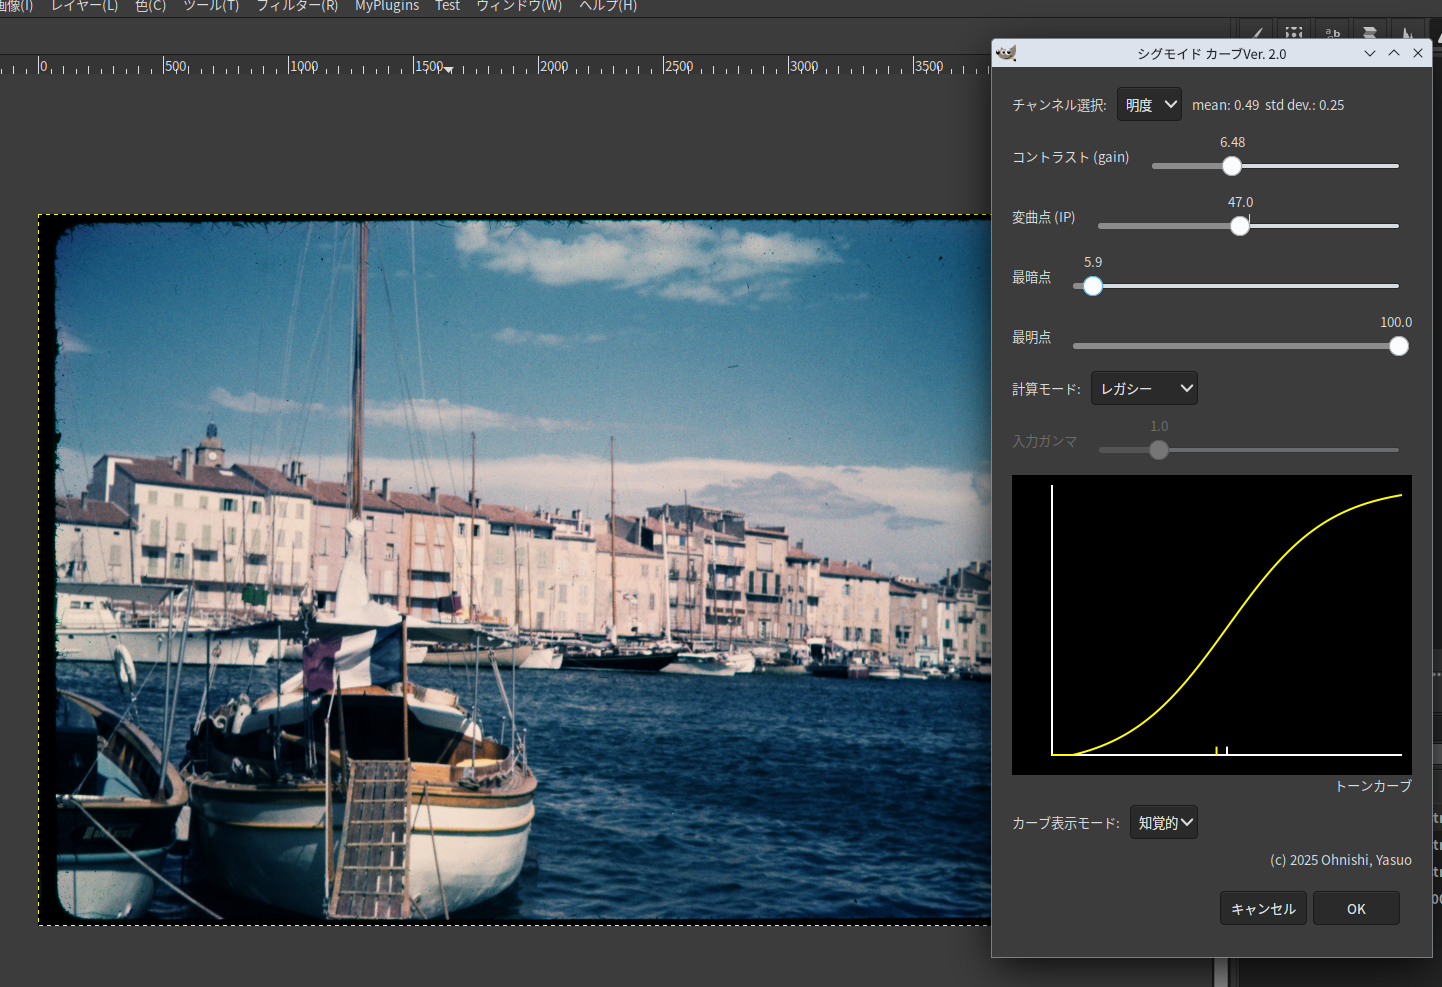Click the コントラスト (gain) slider handle
Viewport: 1442px width, 987px height.
[1232, 166]
